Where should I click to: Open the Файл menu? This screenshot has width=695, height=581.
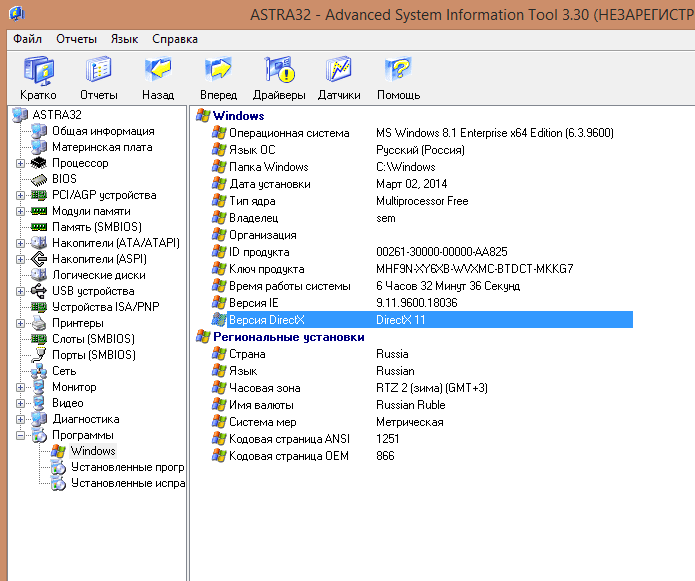27,39
